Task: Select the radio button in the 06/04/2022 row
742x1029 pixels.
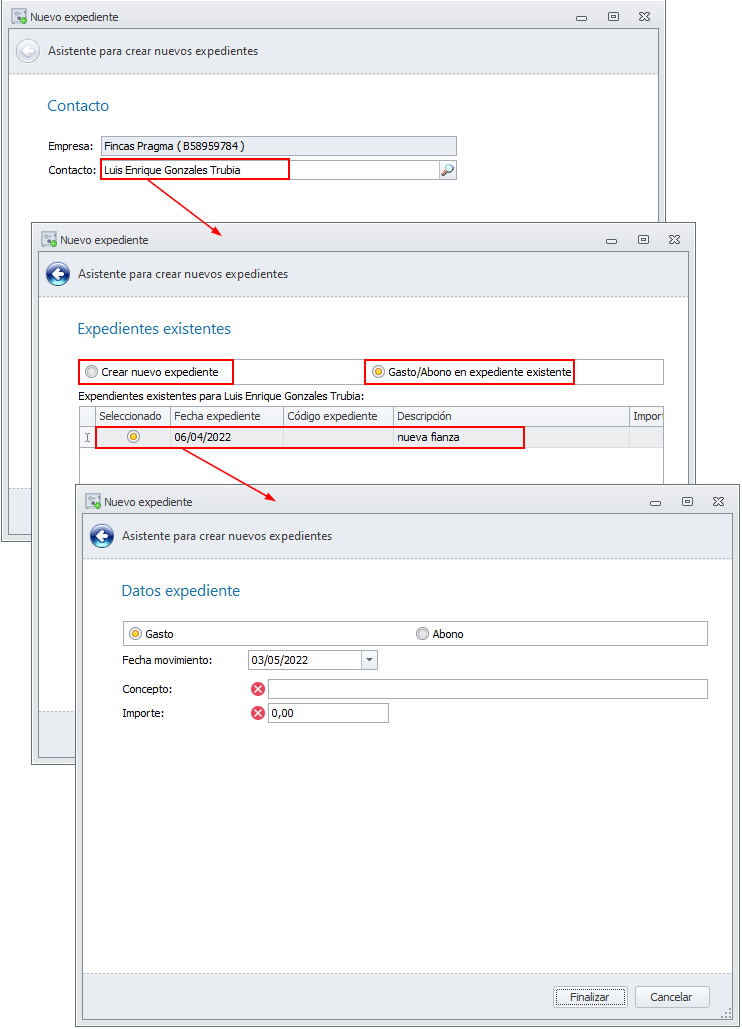Action: click(x=133, y=436)
